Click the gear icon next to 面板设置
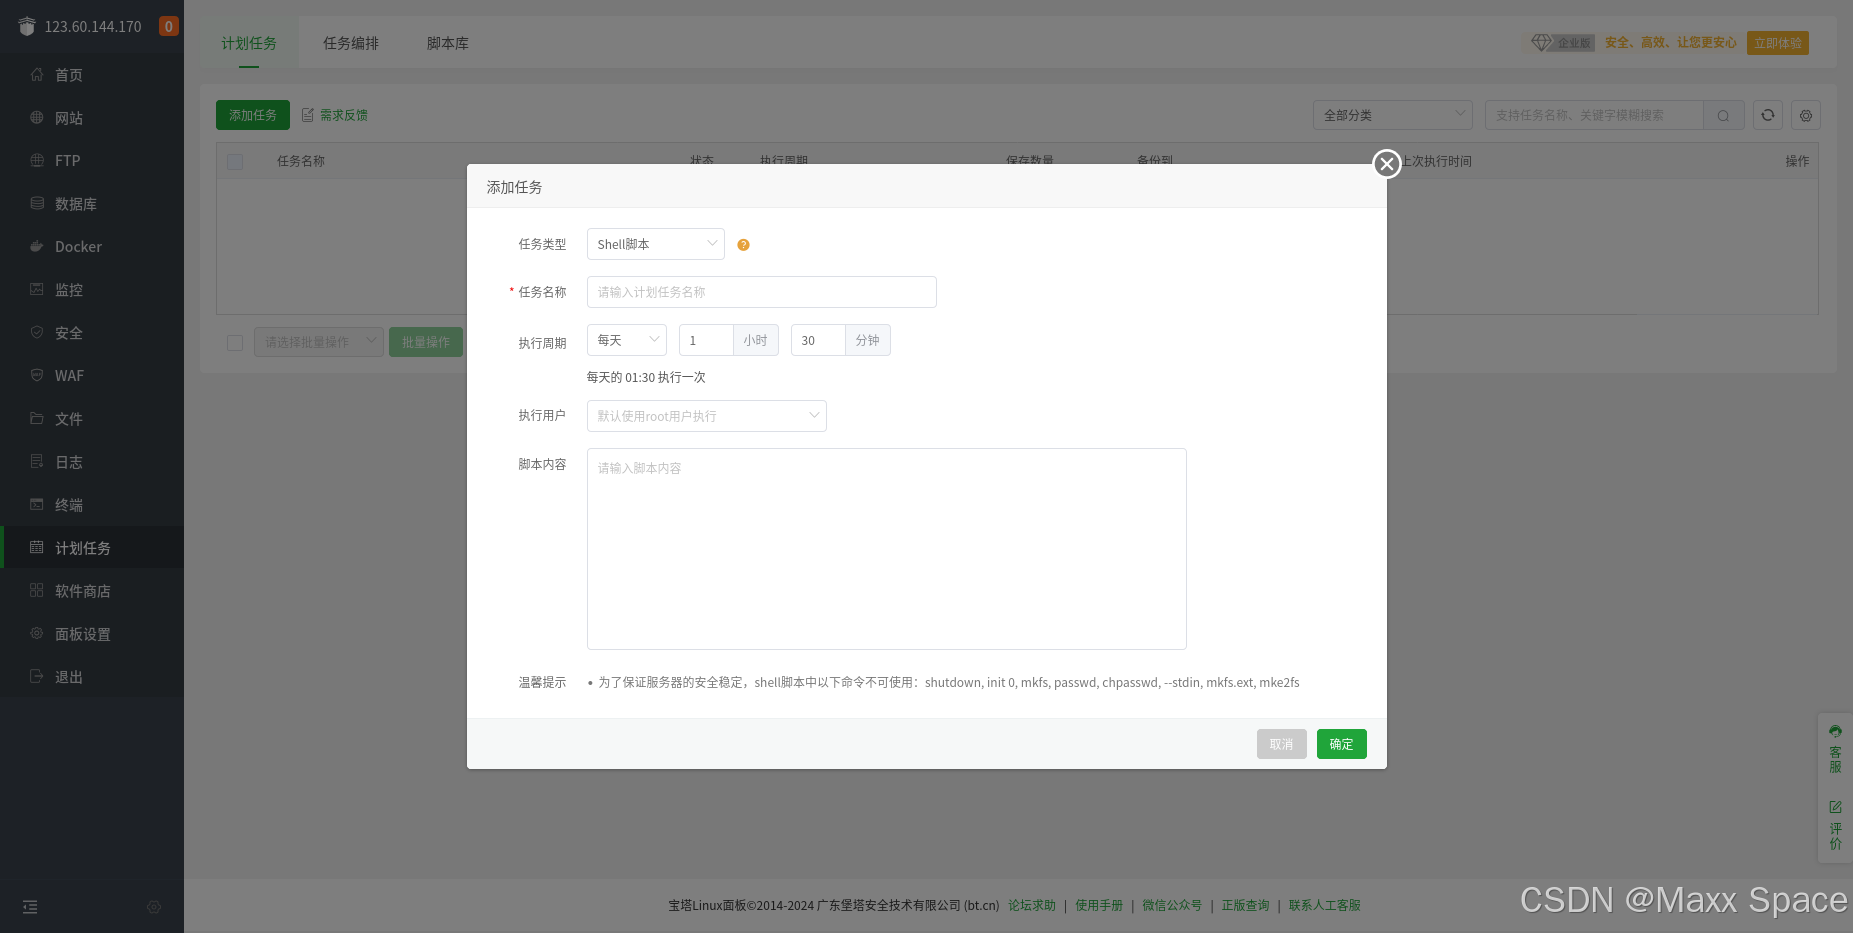Image resolution: width=1853 pixels, height=933 pixels. coord(37,633)
